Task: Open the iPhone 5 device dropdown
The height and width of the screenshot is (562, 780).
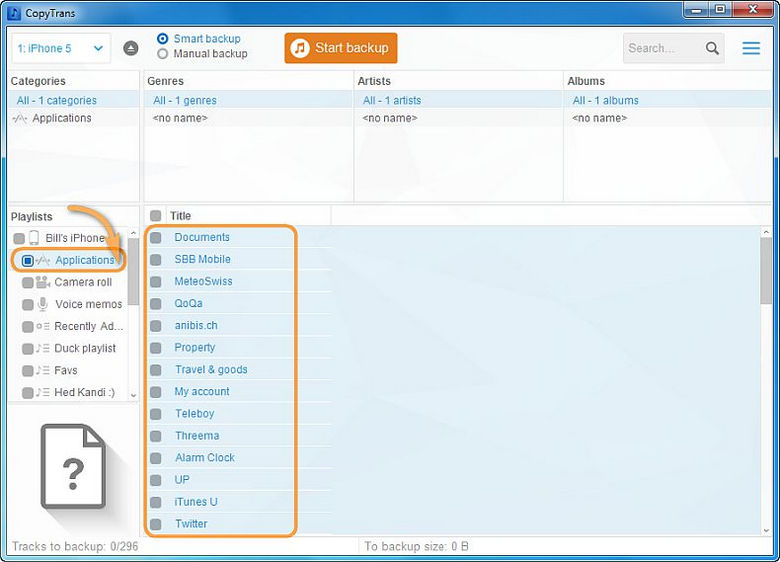Action: (x=61, y=48)
